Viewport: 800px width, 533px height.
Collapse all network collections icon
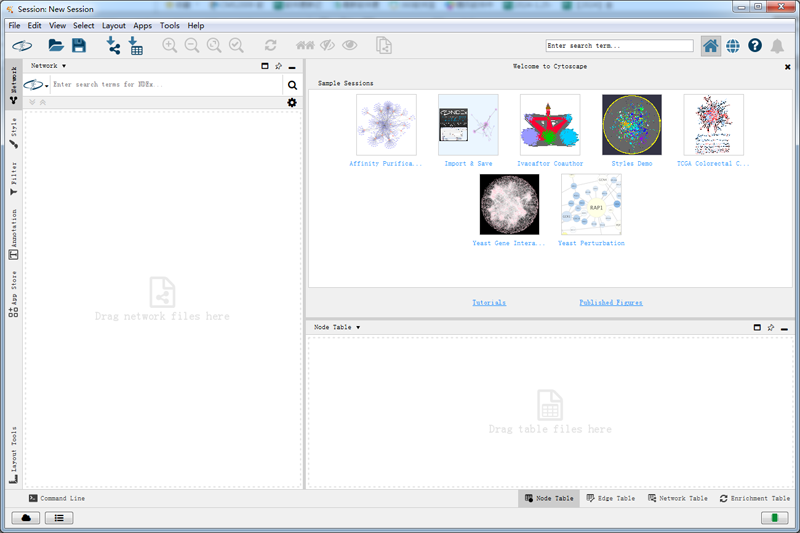click(43, 102)
